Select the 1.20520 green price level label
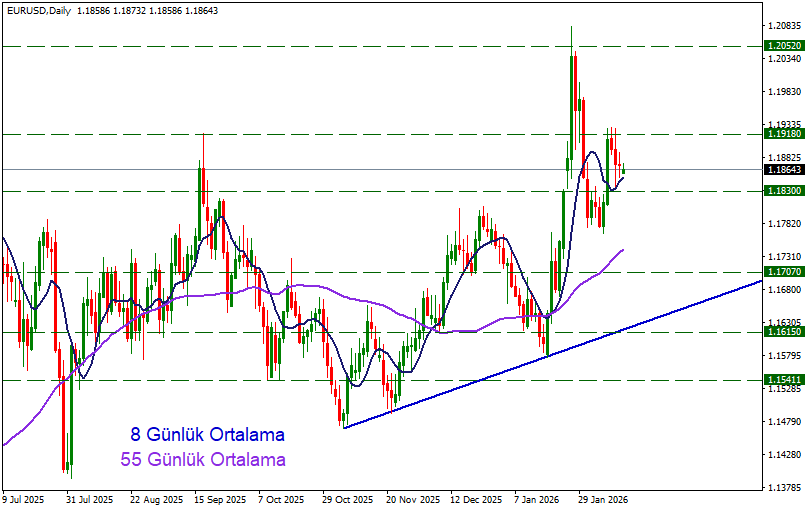The width and height of the screenshot is (808, 511). (x=782, y=46)
